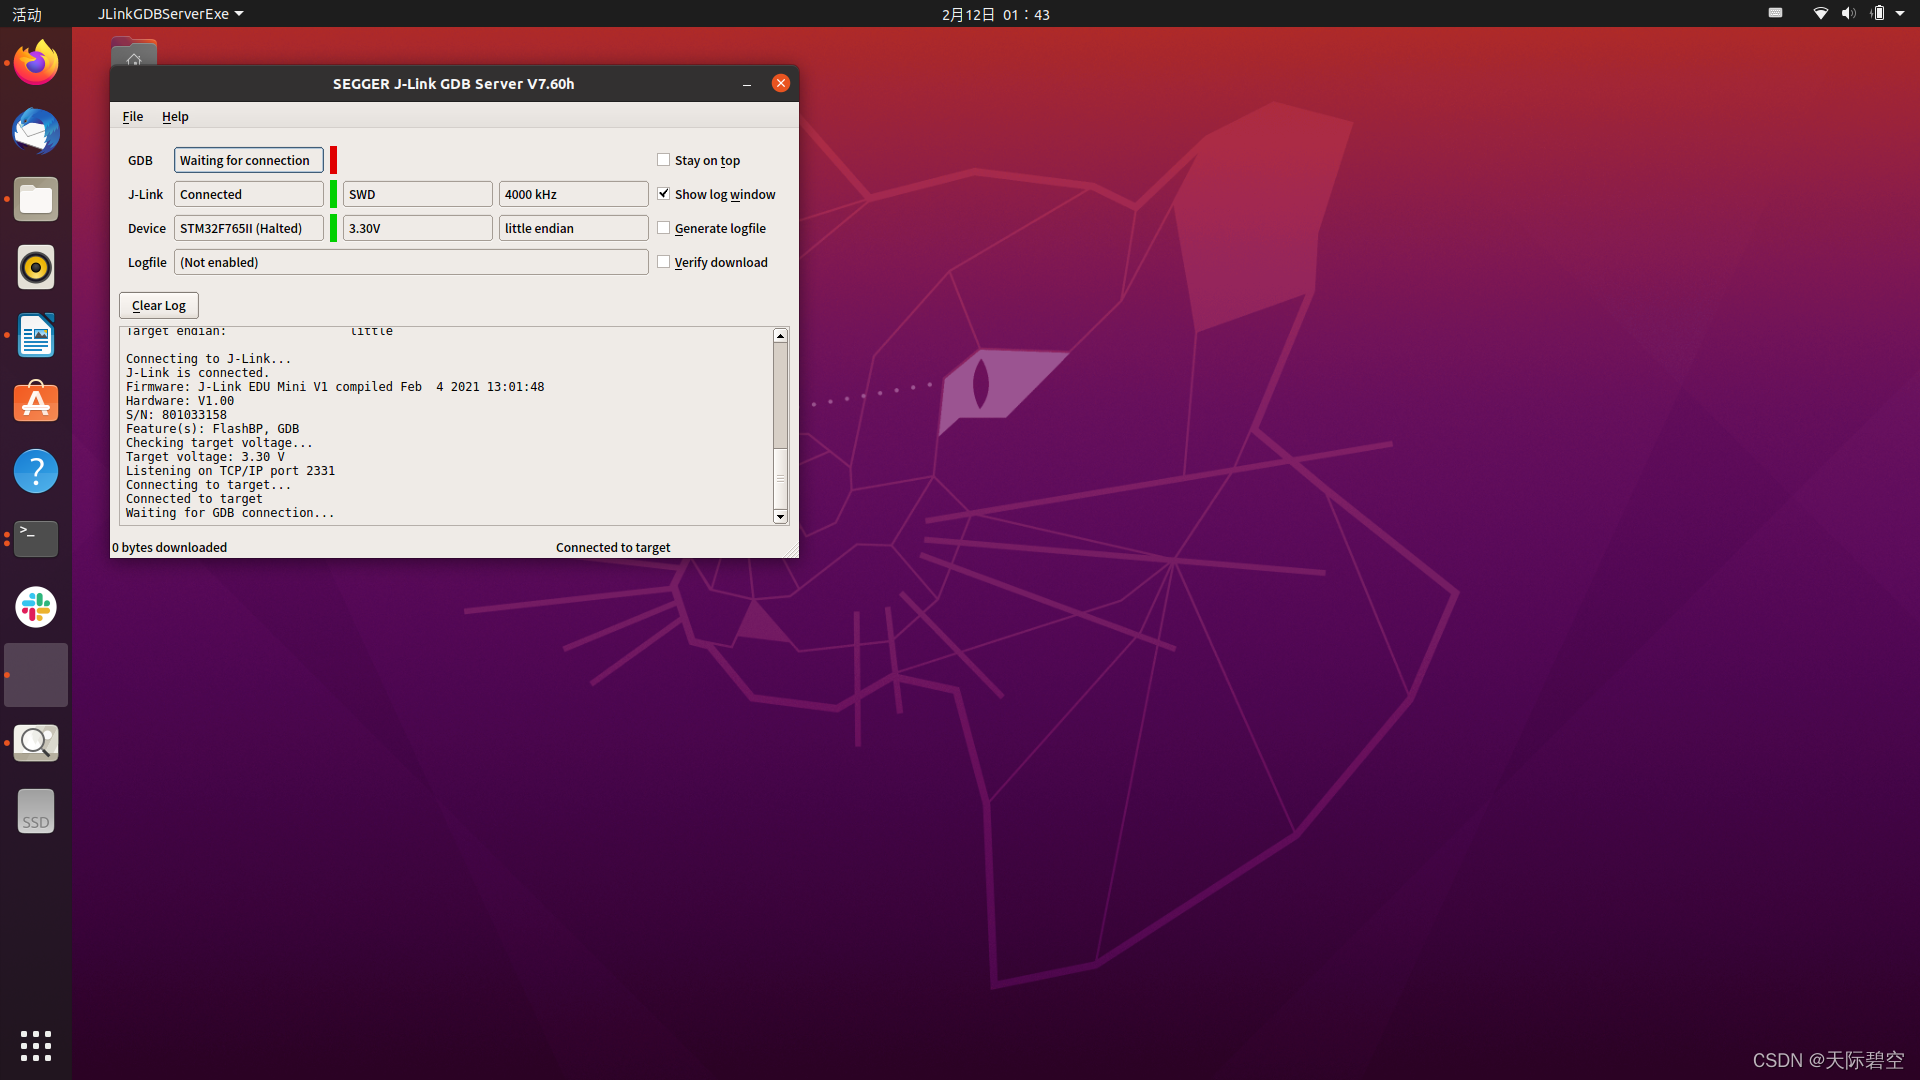Open Firefox from the dock

tap(36, 63)
